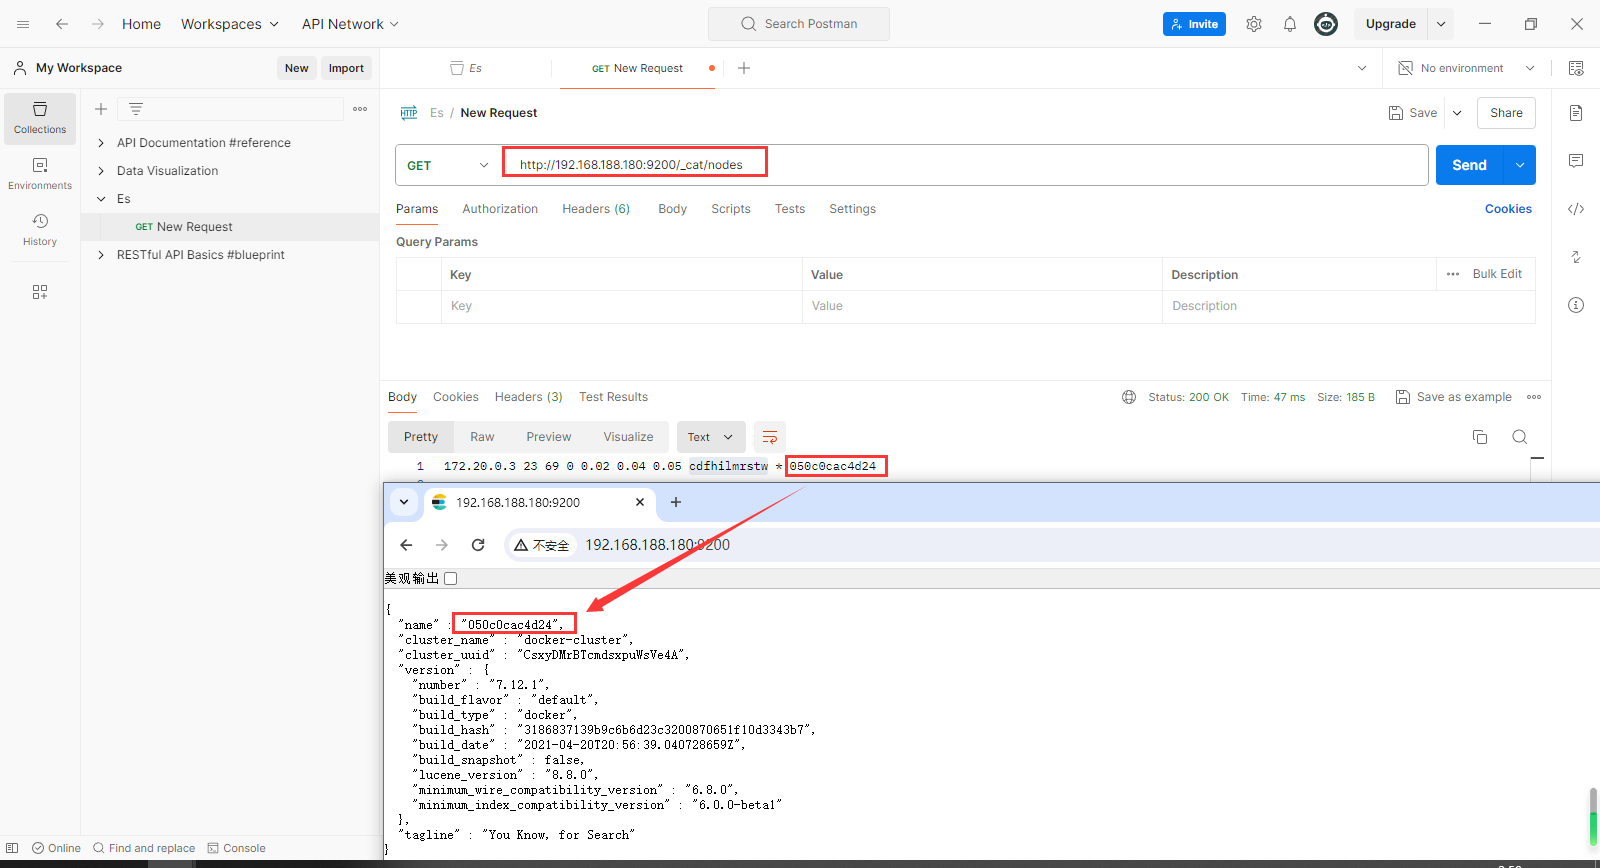
Task: Copy the response body
Action: tap(1480, 437)
